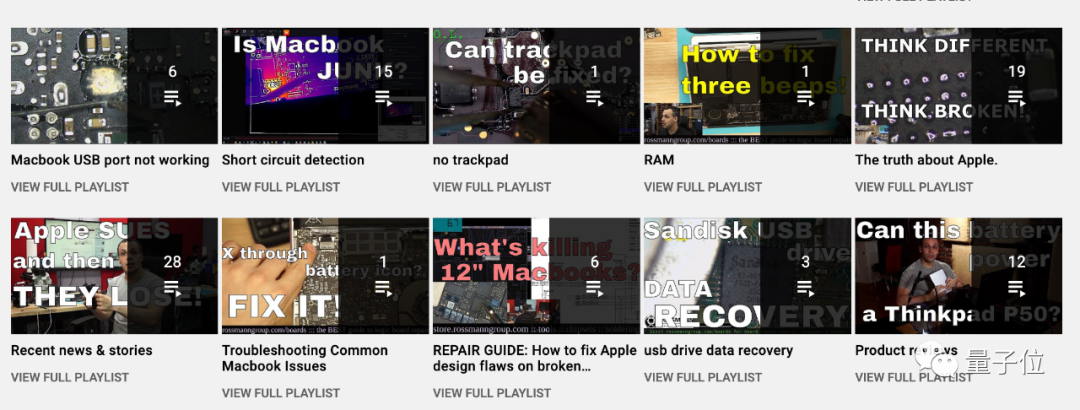
Task: View full playlist for The truth about Apple
Action: pyautogui.click(x=914, y=187)
